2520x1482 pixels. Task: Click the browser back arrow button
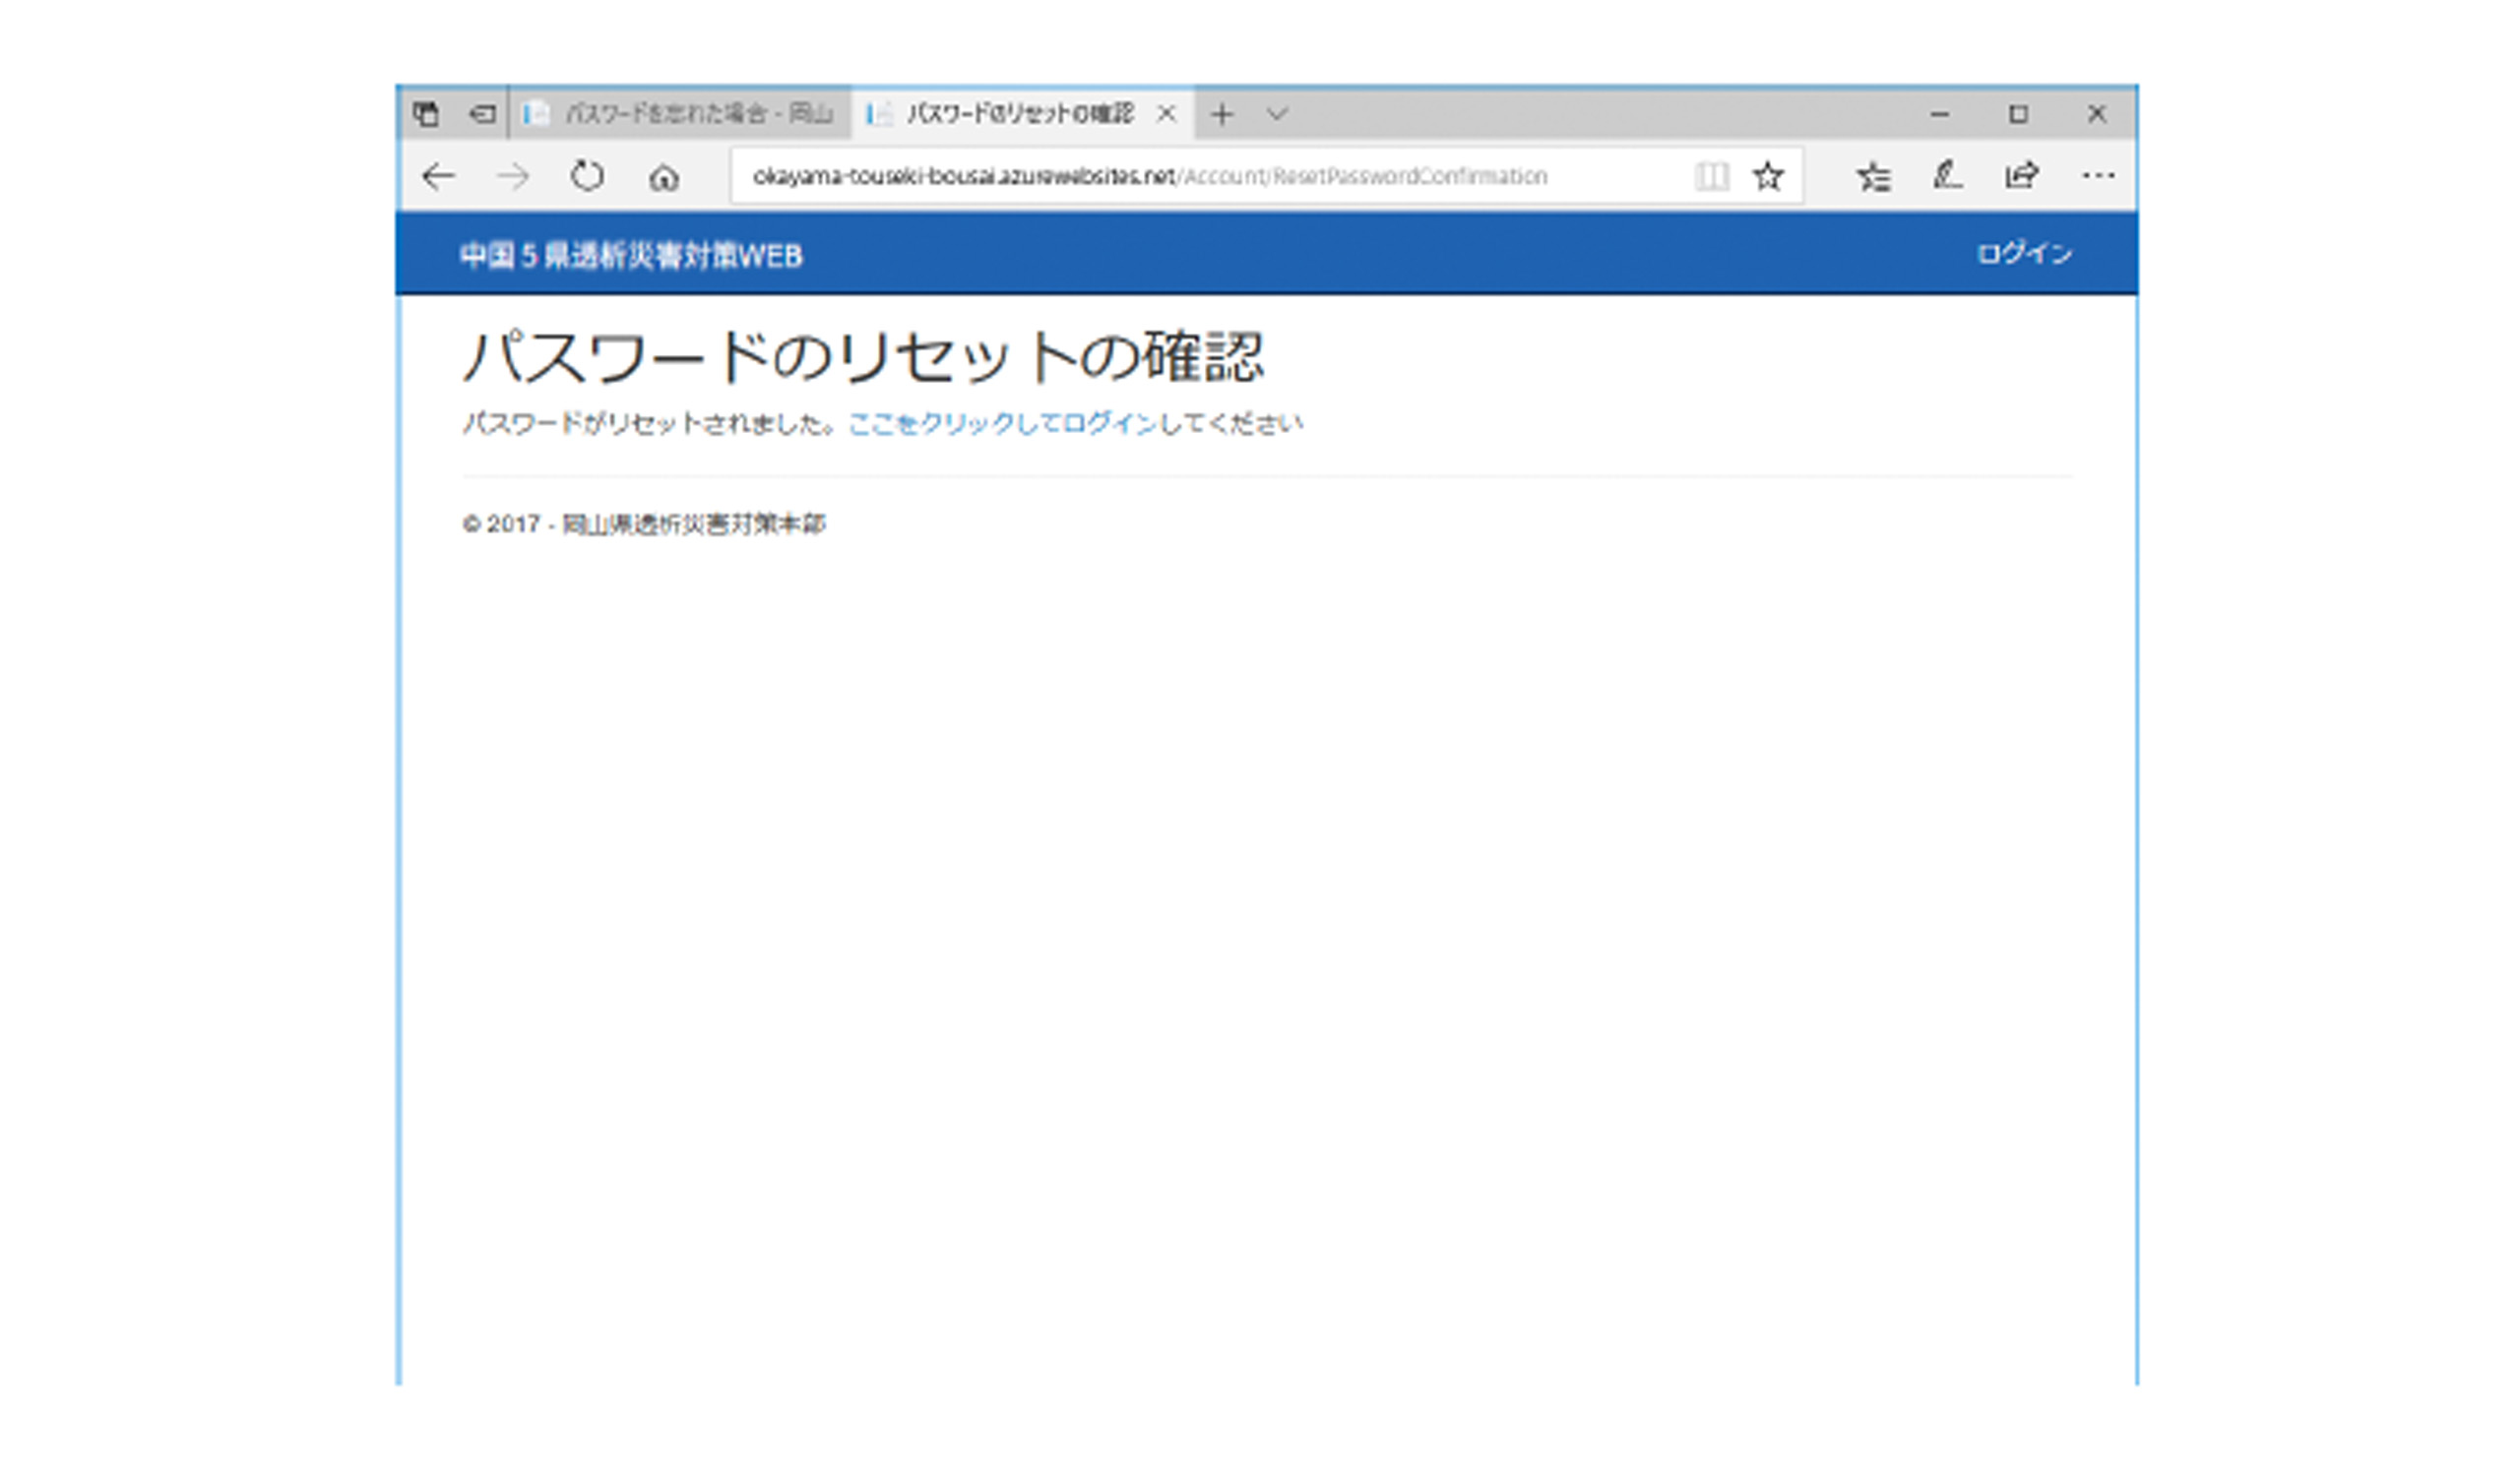(x=438, y=177)
